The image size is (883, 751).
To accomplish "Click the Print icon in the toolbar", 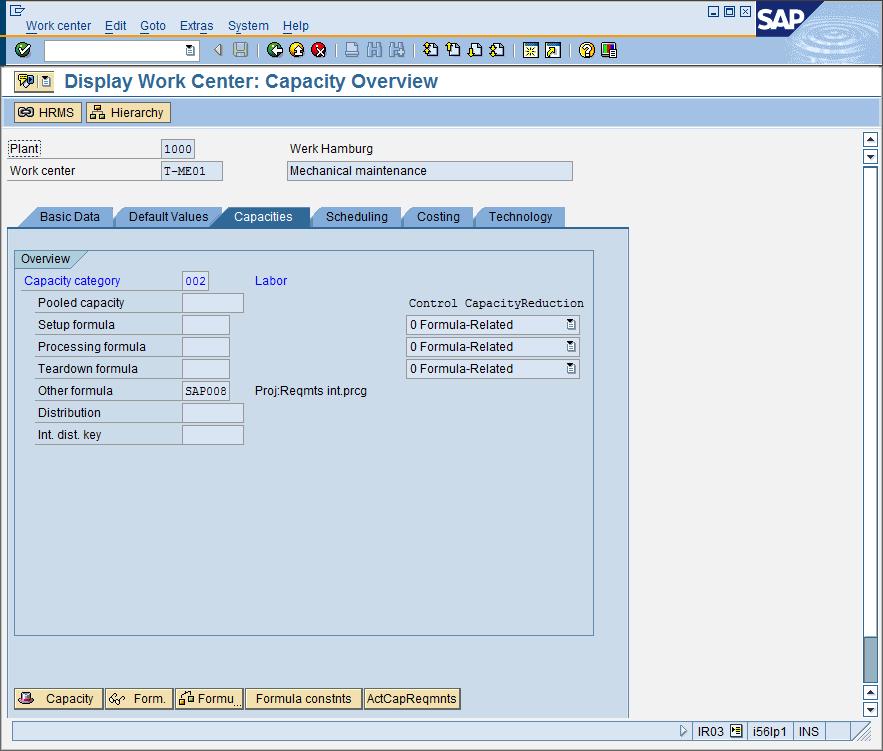I will [352, 50].
